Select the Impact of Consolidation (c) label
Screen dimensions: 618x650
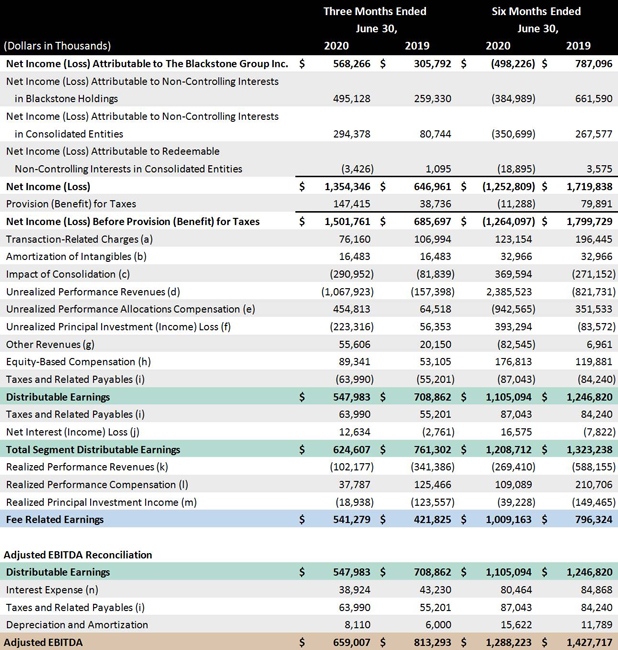(68, 274)
